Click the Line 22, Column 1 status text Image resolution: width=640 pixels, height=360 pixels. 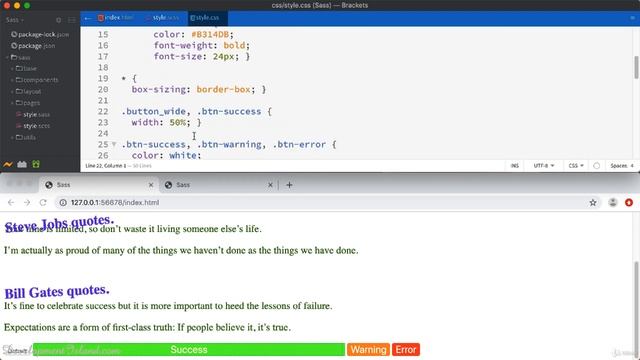click(x=106, y=166)
